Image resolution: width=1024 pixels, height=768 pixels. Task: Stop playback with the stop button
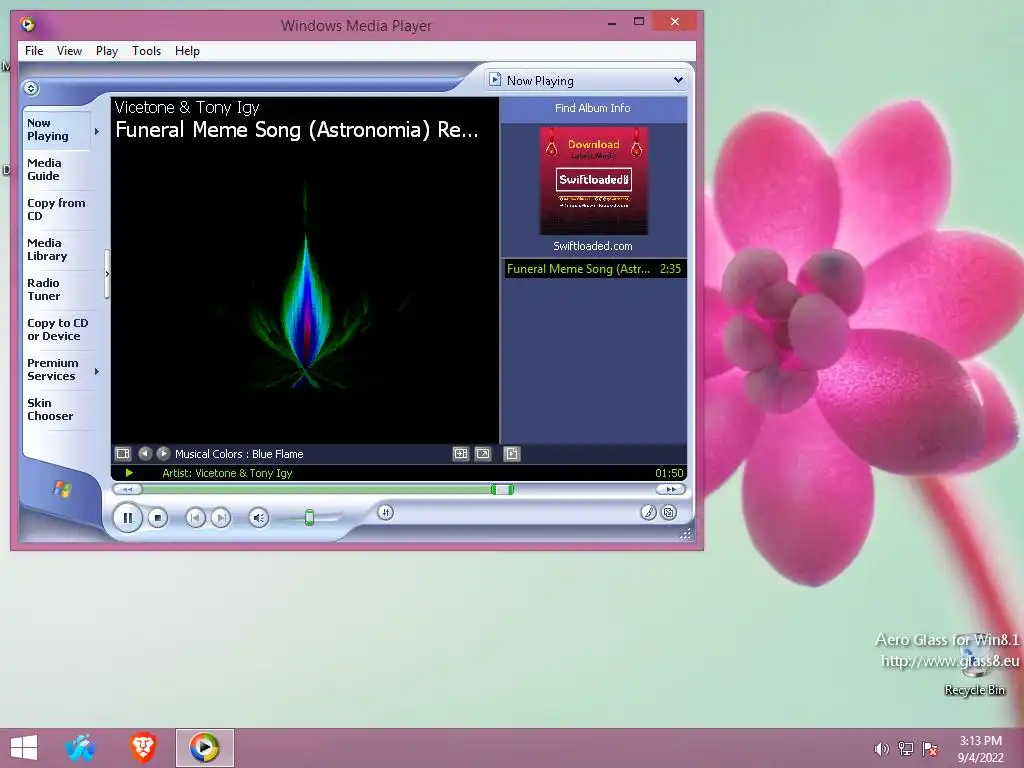click(157, 518)
